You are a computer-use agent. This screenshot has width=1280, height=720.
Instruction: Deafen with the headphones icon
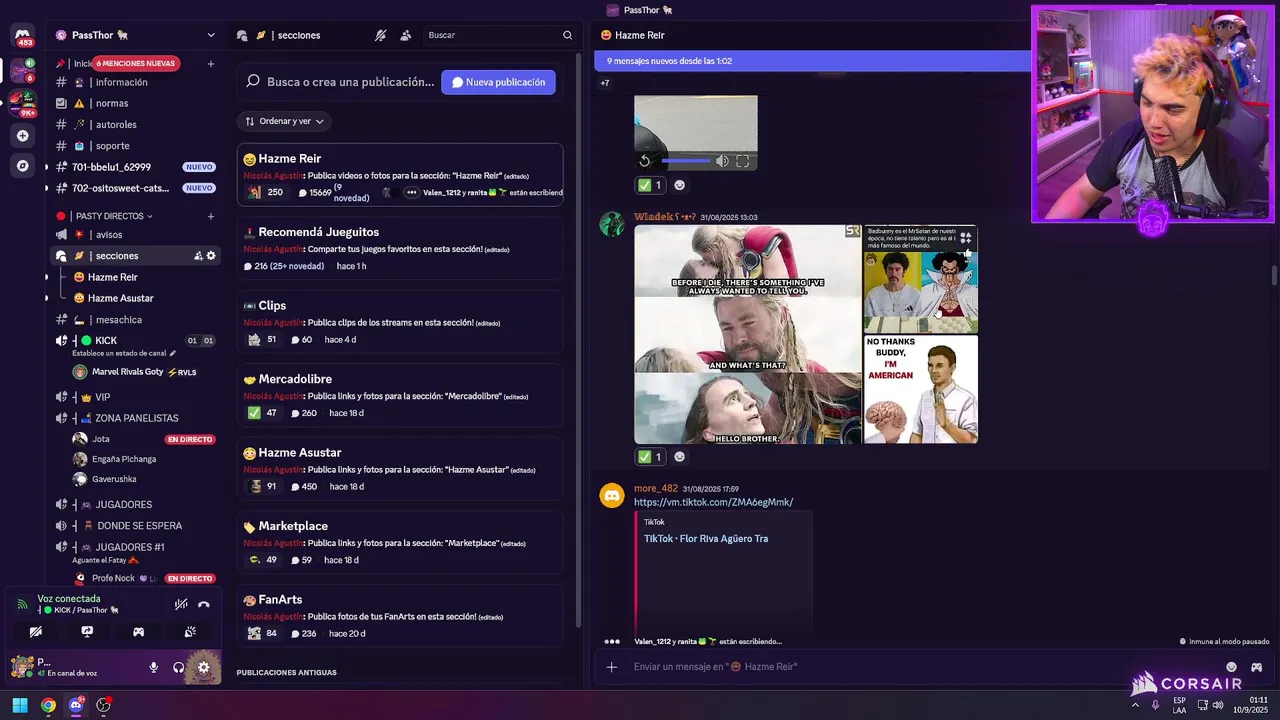179,667
